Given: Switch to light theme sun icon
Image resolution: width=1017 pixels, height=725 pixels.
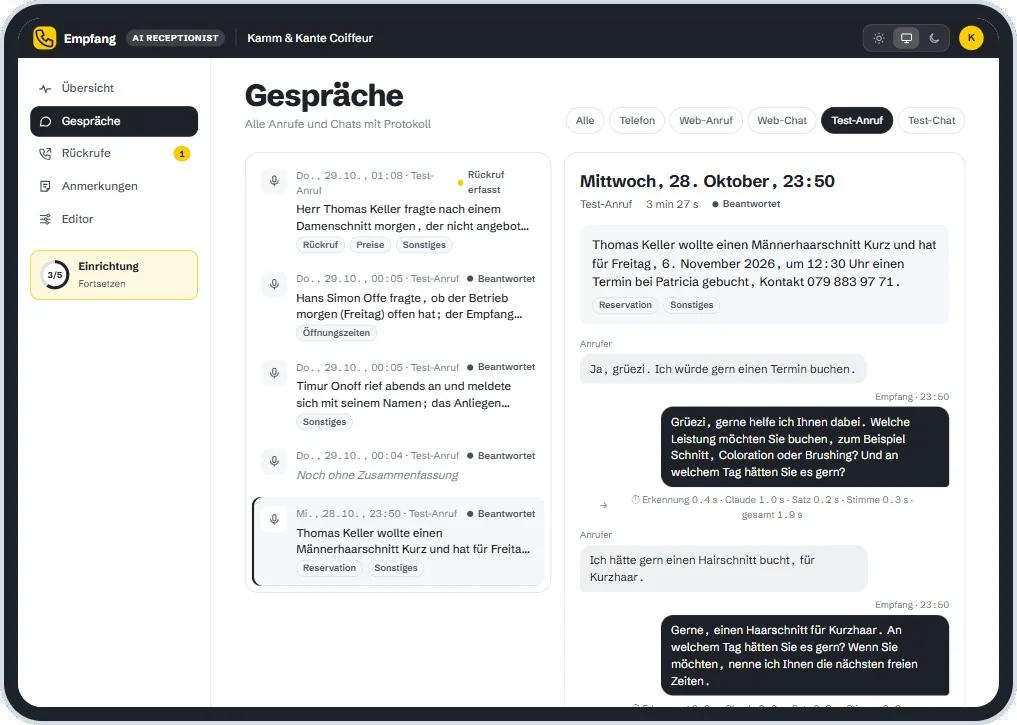Looking at the screenshot, I should tap(879, 38).
